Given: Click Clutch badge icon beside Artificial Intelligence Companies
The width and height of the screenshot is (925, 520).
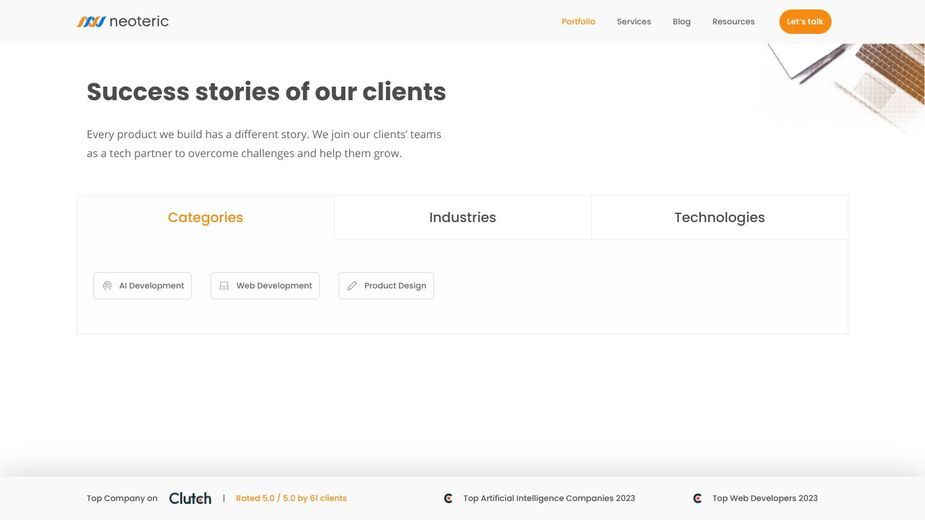Looking at the screenshot, I should [x=448, y=498].
